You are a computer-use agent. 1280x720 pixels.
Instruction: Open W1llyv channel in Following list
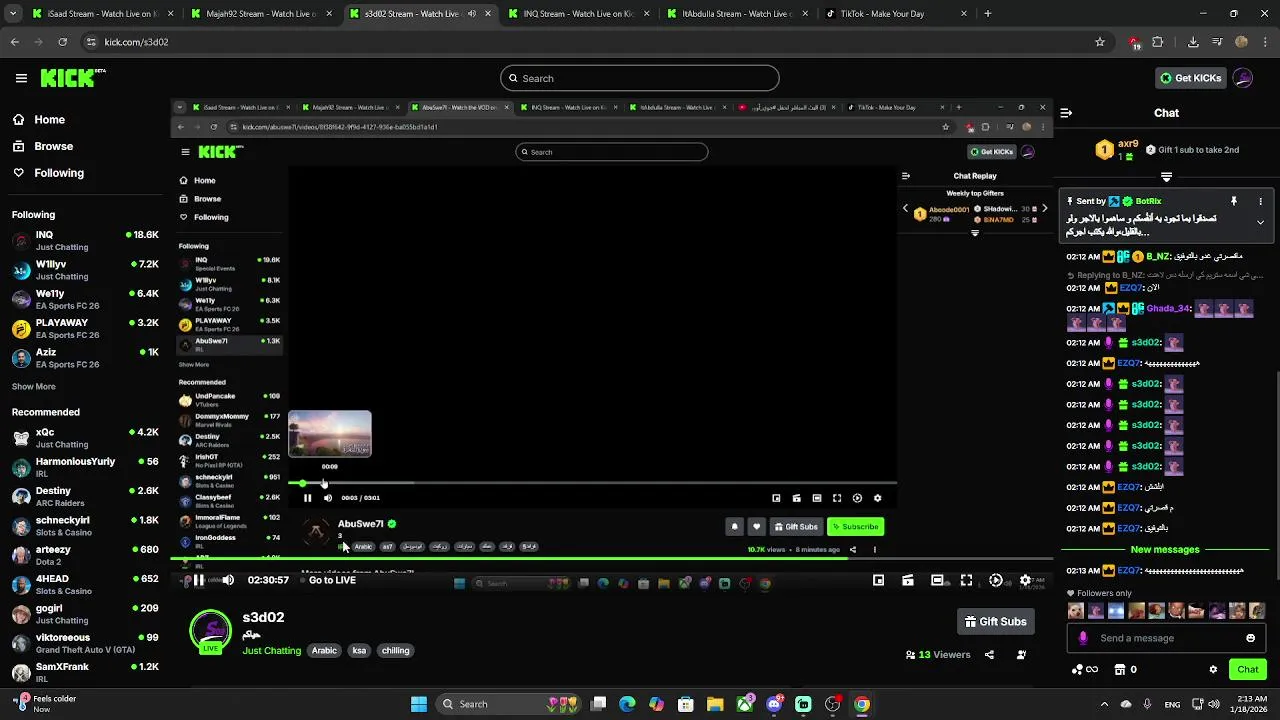[85, 270]
